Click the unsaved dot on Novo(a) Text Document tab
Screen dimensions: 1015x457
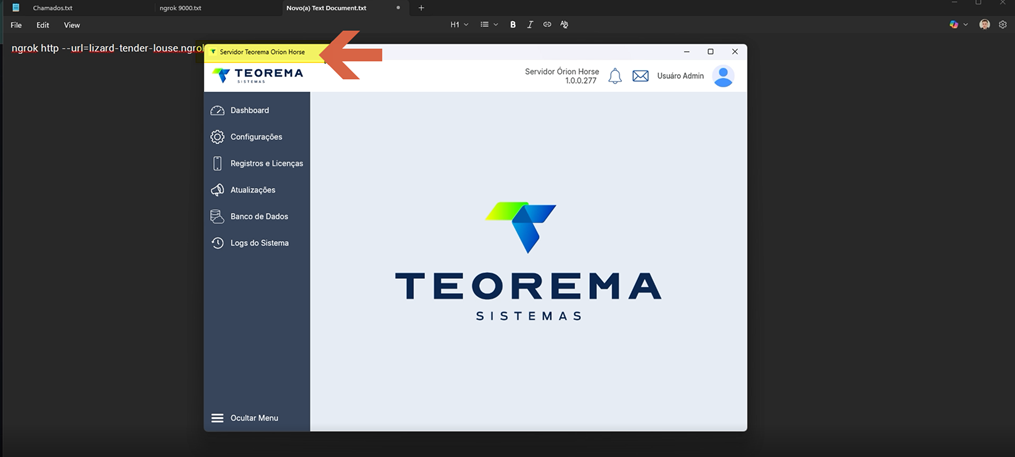pyautogui.click(x=398, y=8)
